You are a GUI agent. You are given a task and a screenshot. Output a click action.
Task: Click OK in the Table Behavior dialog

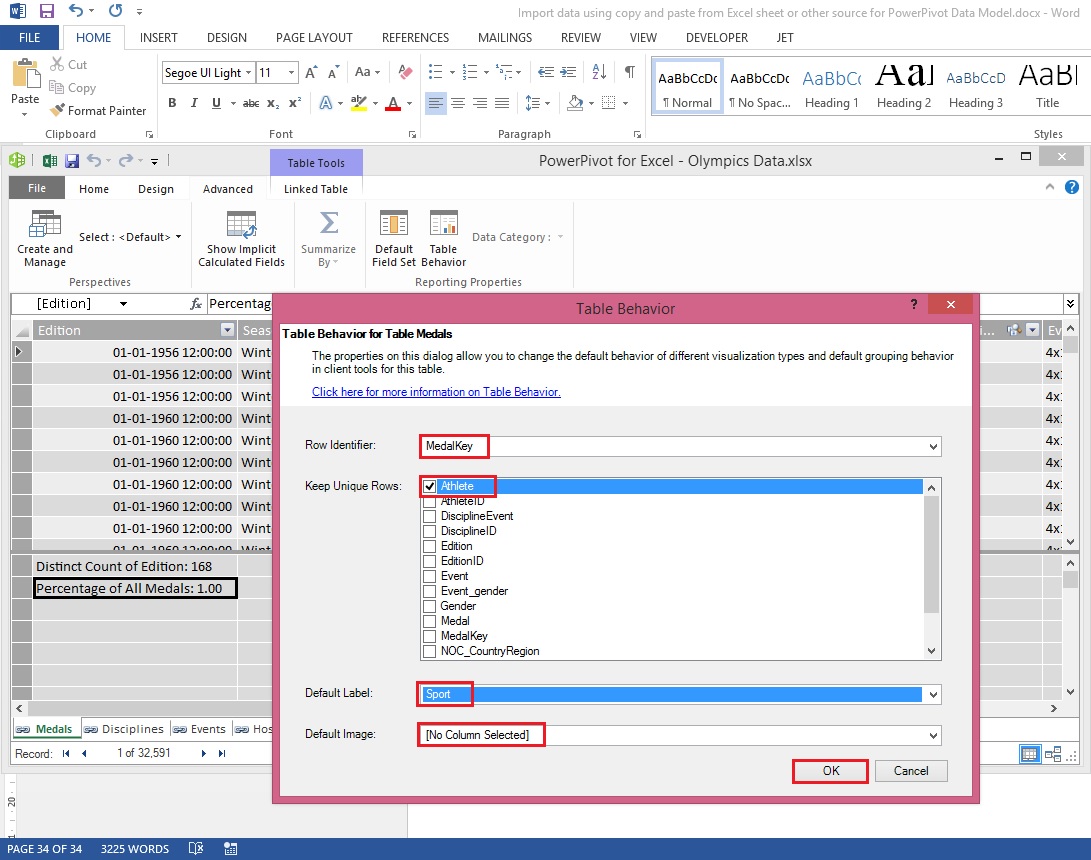point(829,770)
